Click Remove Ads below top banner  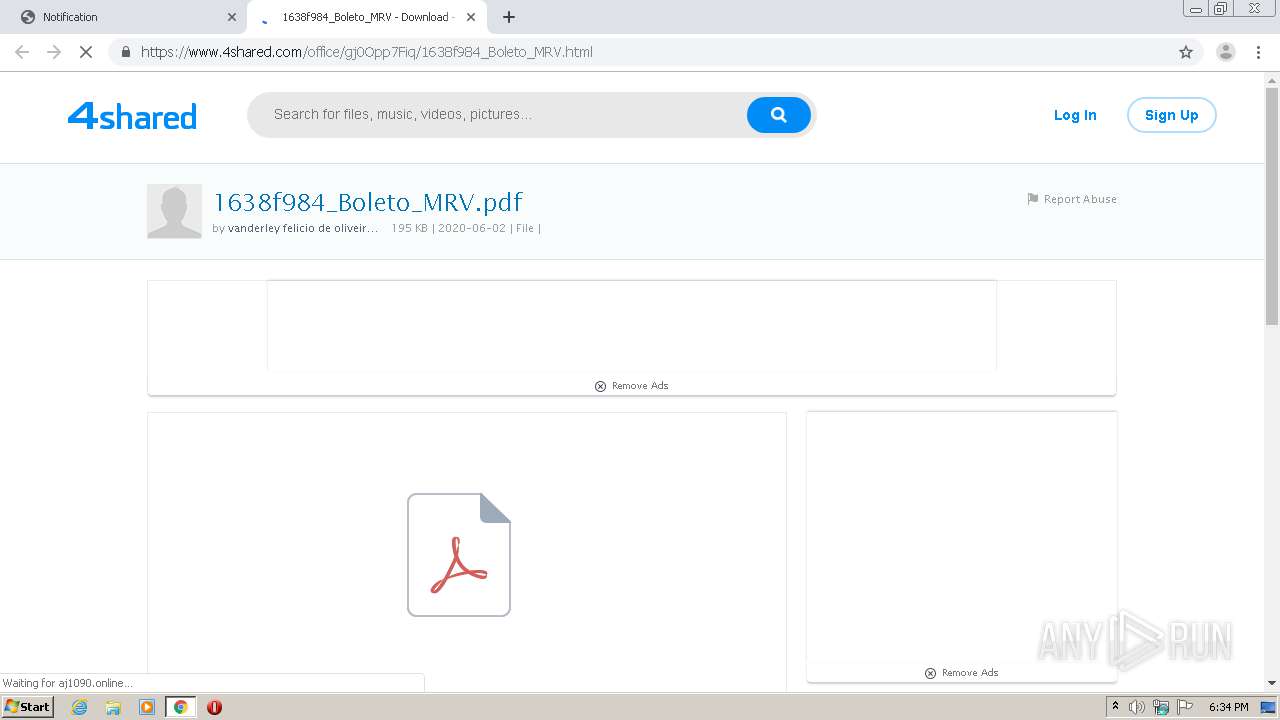coord(631,386)
